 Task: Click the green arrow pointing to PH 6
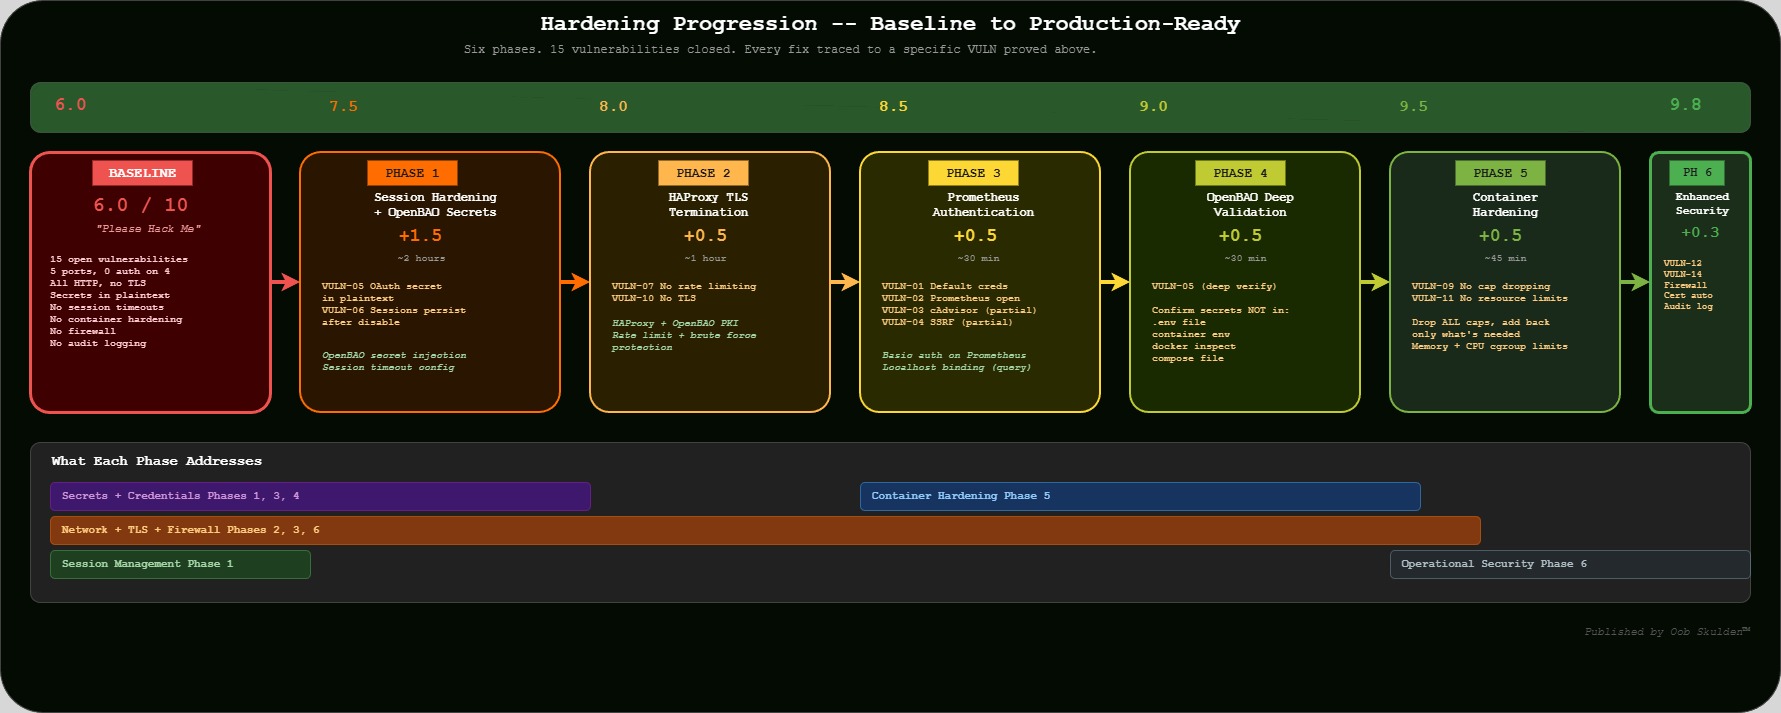point(1635,282)
